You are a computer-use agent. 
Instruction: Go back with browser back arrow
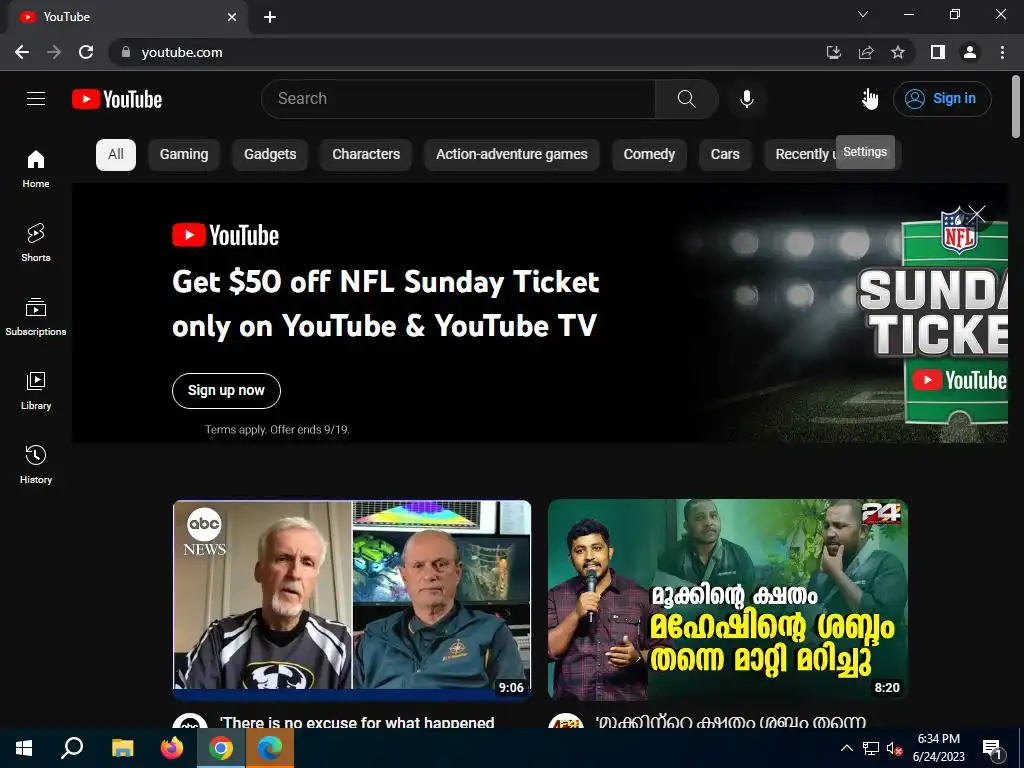[x=22, y=52]
